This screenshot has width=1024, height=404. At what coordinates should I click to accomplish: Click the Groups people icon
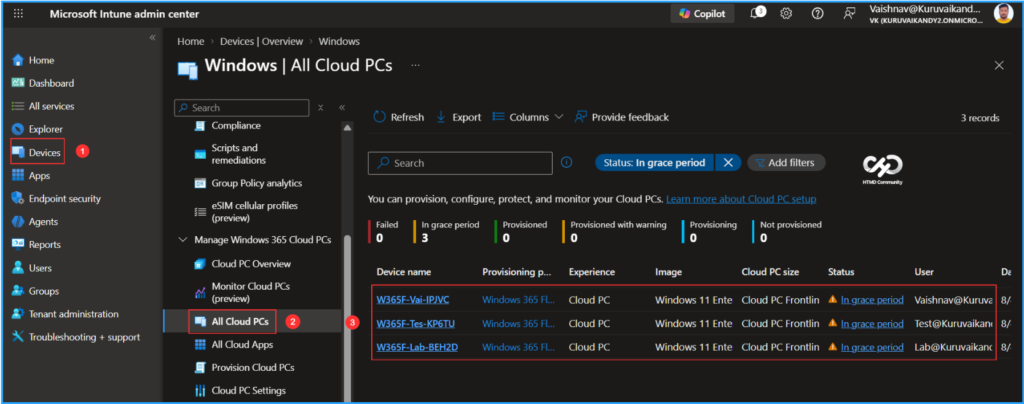(x=18, y=291)
